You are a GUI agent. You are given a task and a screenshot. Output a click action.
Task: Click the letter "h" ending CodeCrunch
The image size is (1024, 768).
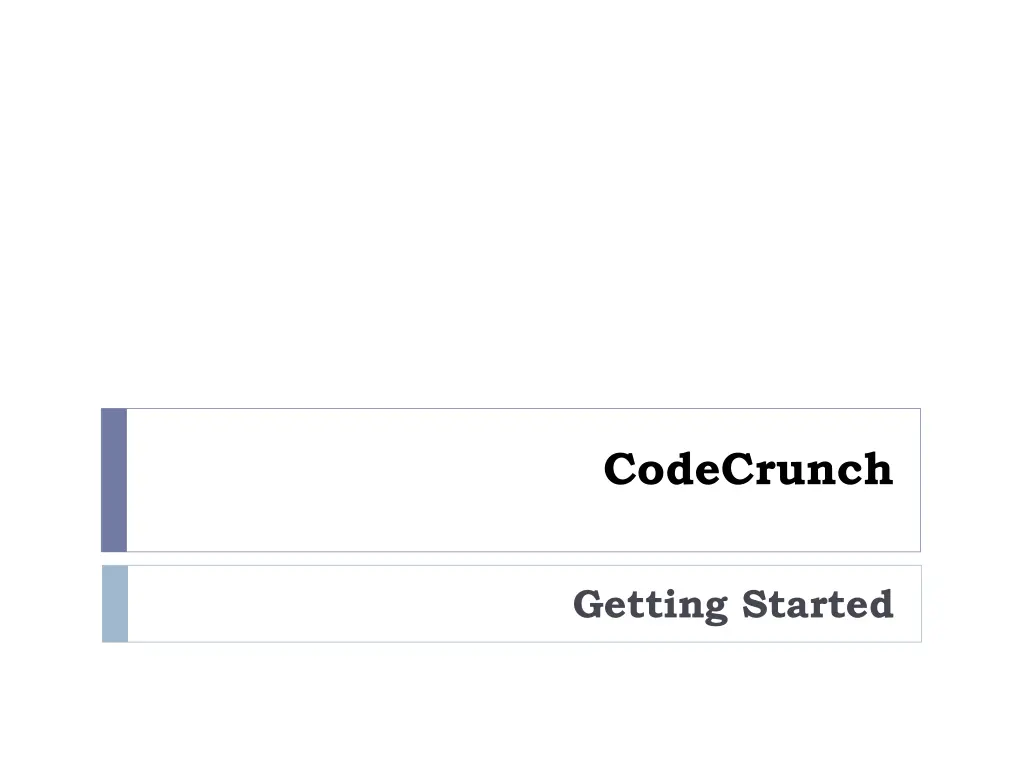click(x=878, y=469)
